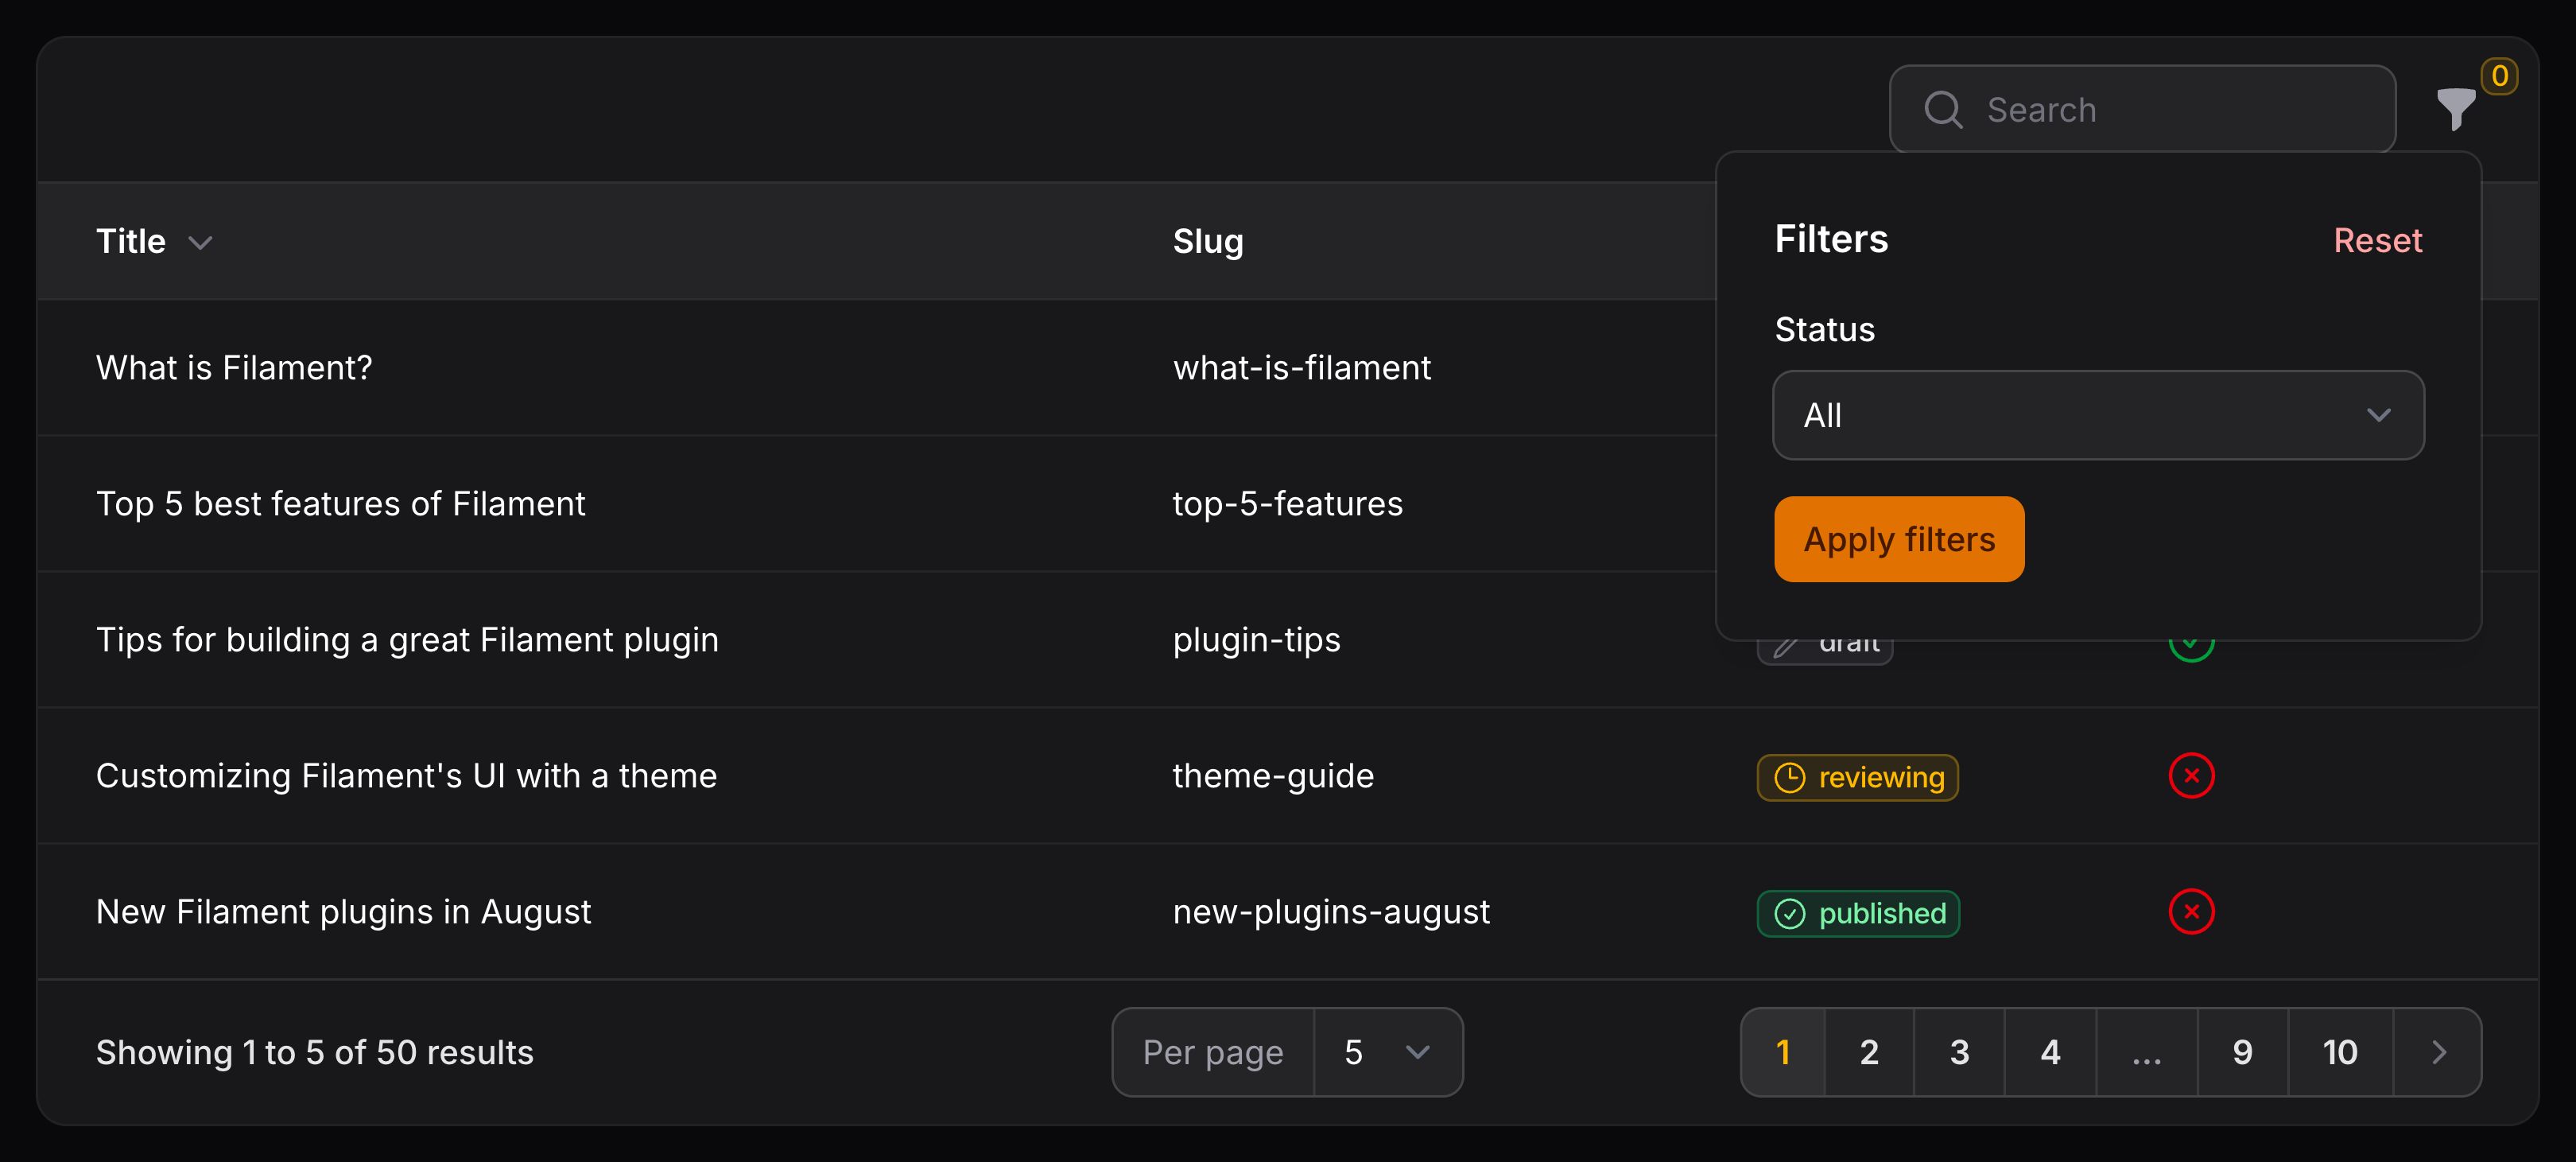Click the Slug column header
Screen dimensions: 2576x1162
1208,241
